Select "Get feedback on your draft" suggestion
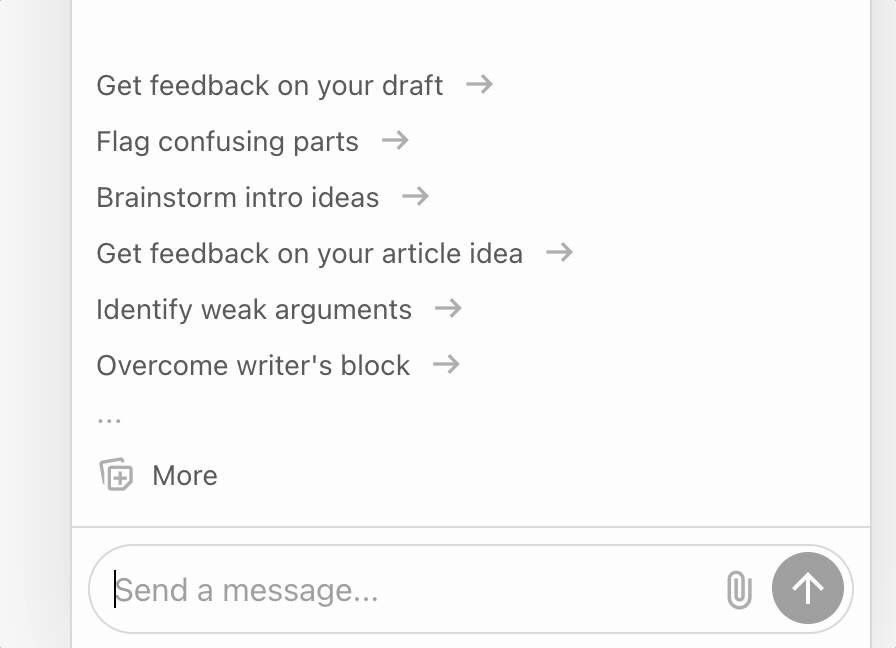 click(269, 86)
